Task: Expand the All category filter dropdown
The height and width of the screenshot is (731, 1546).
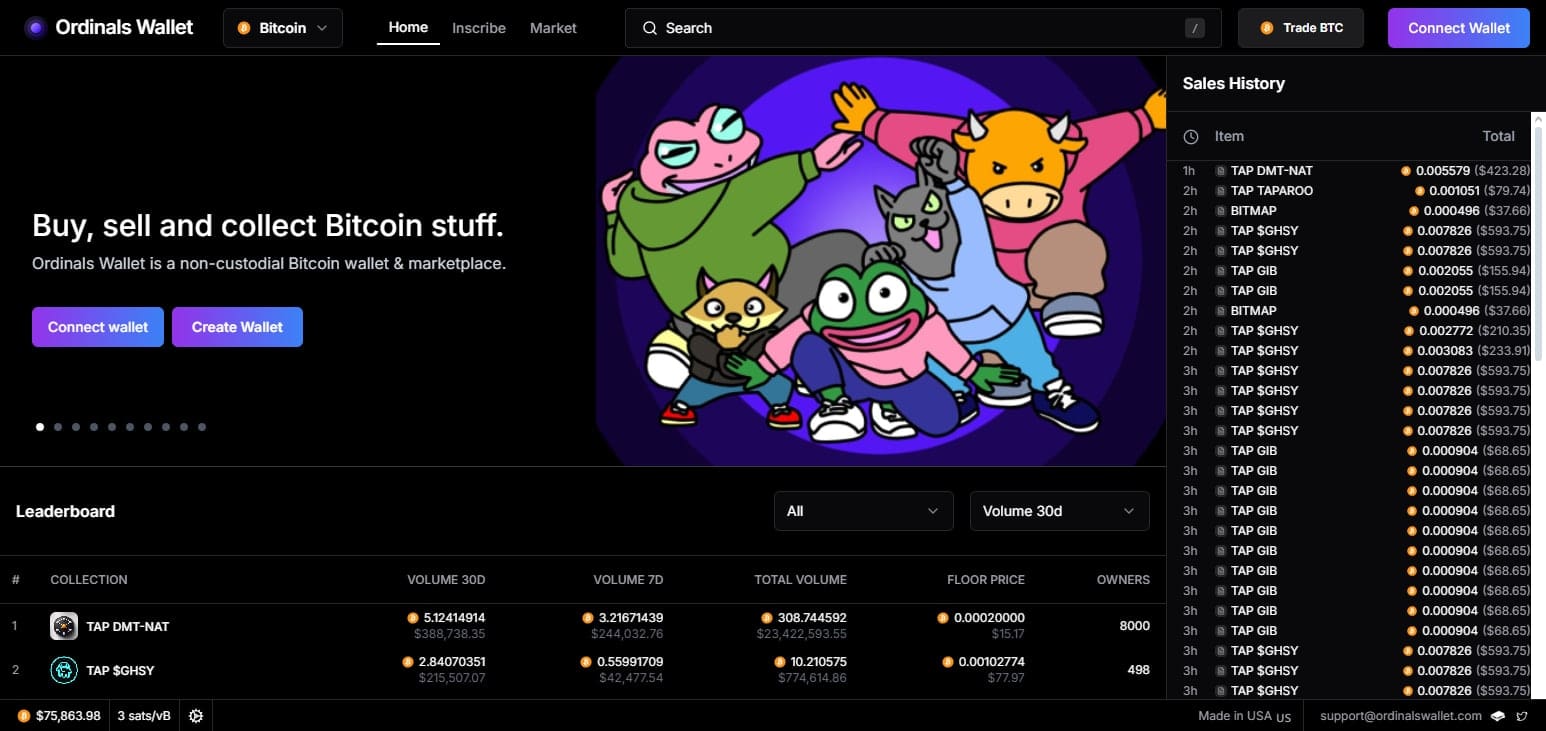Action: pyautogui.click(x=863, y=511)
